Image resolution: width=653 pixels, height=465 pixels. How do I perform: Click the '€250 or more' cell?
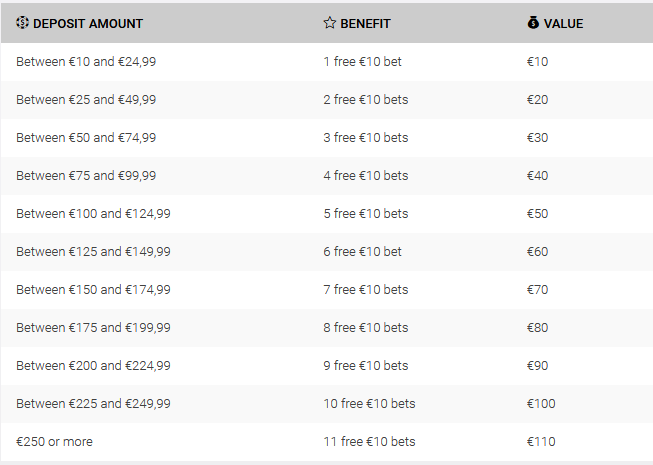(x=54, y=442)
